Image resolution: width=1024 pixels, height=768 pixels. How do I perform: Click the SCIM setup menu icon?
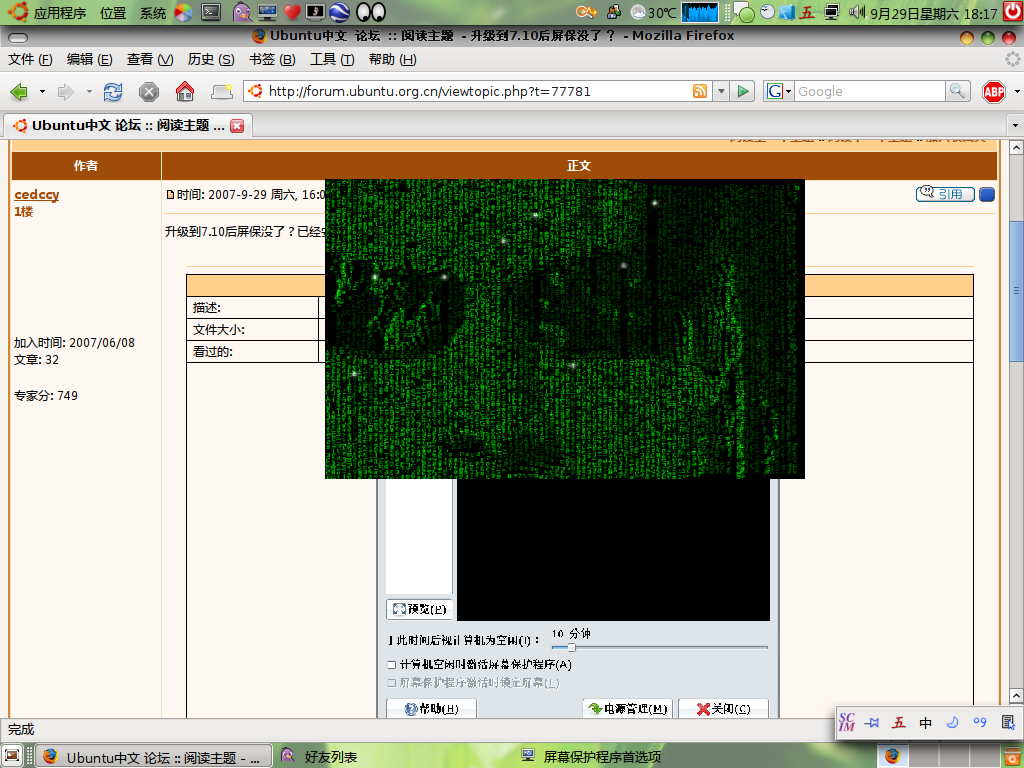(x=1008, y=722)
